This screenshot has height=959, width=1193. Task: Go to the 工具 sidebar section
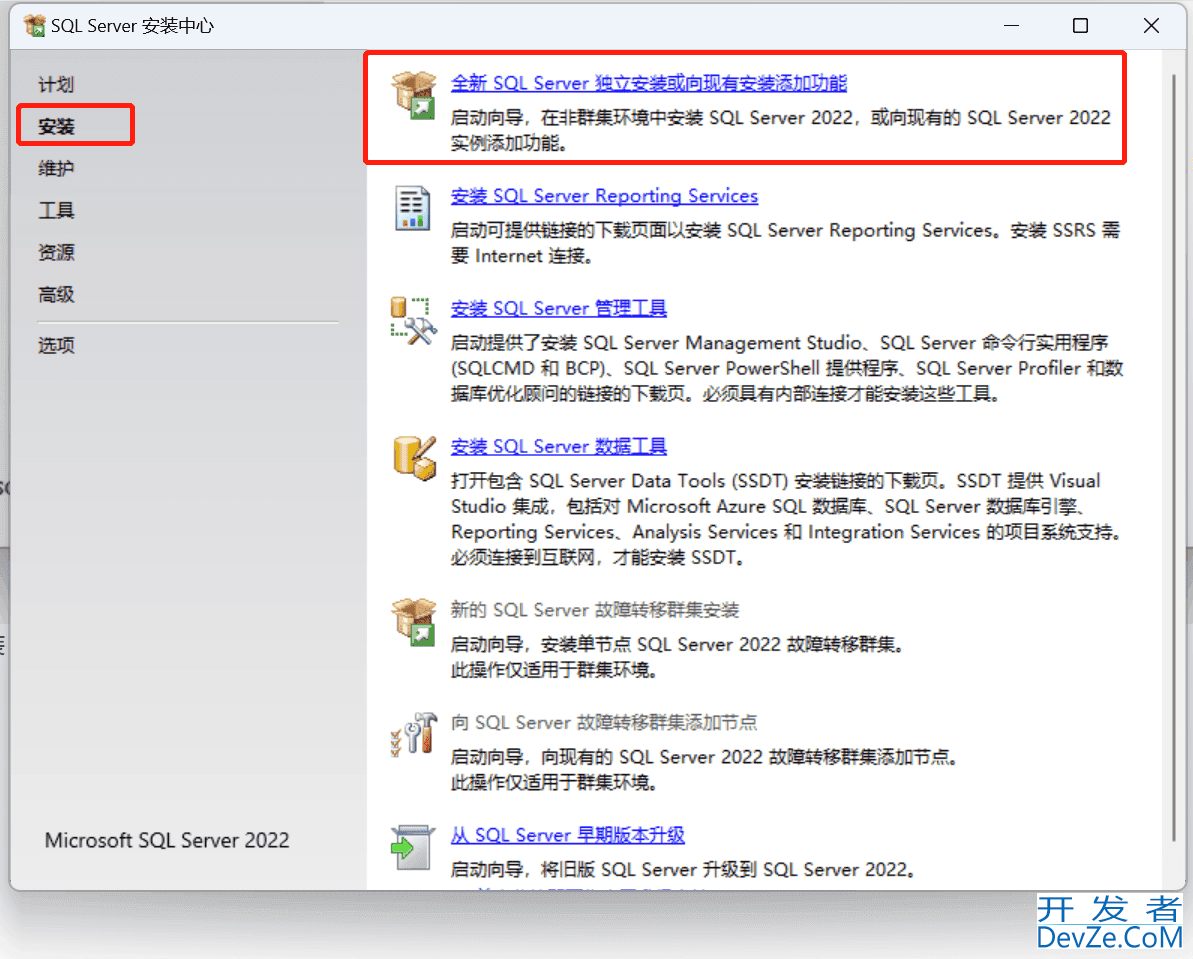56,210
